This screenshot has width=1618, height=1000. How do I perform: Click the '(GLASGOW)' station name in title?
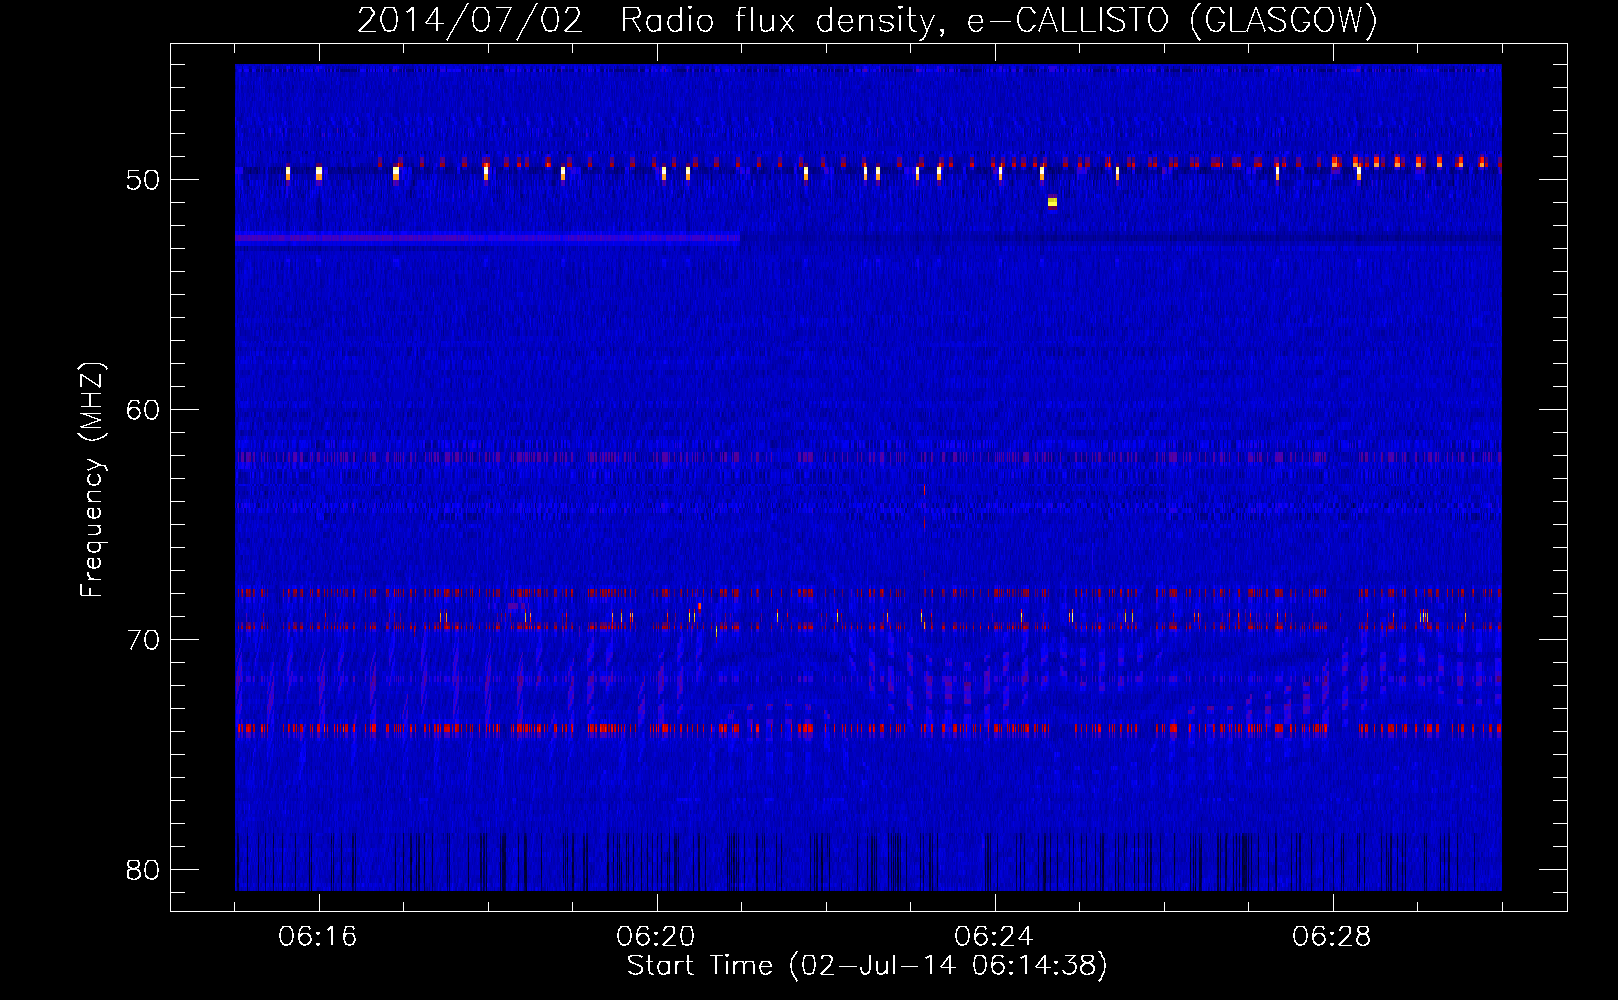click(1285, 20)
